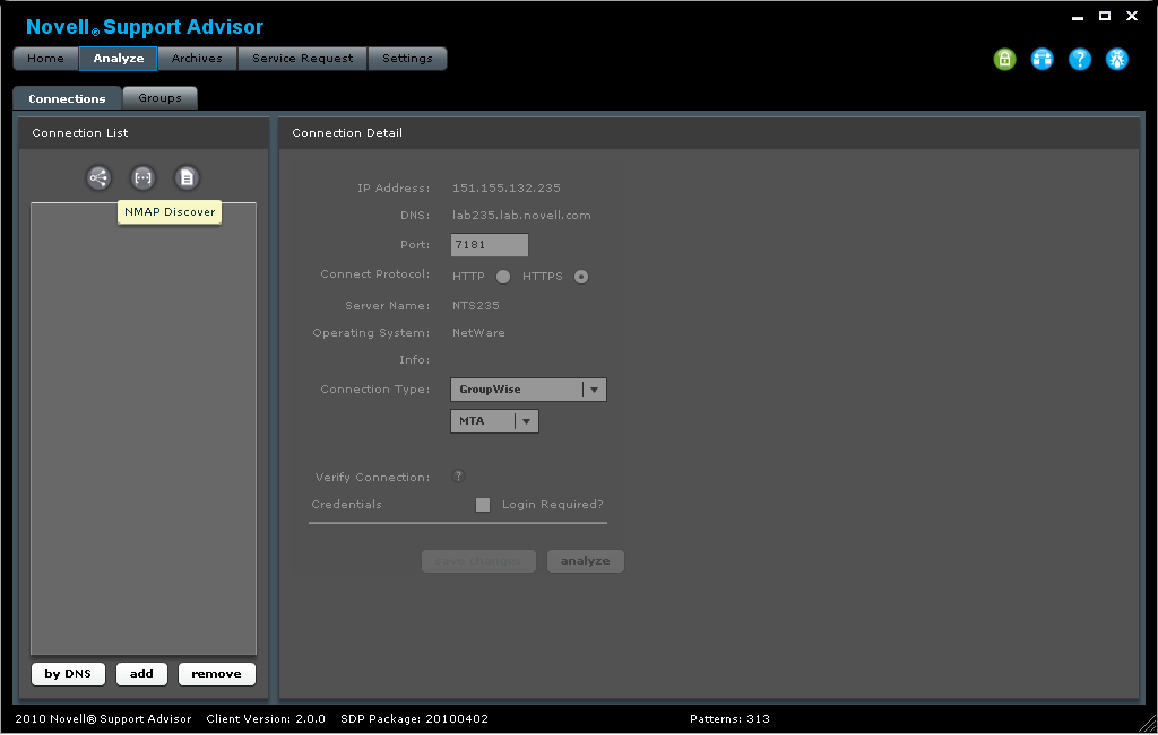This screenshot has width=1158, height=735.
Task: Click the server name NTS235
Action: click(x=476, y=306)
